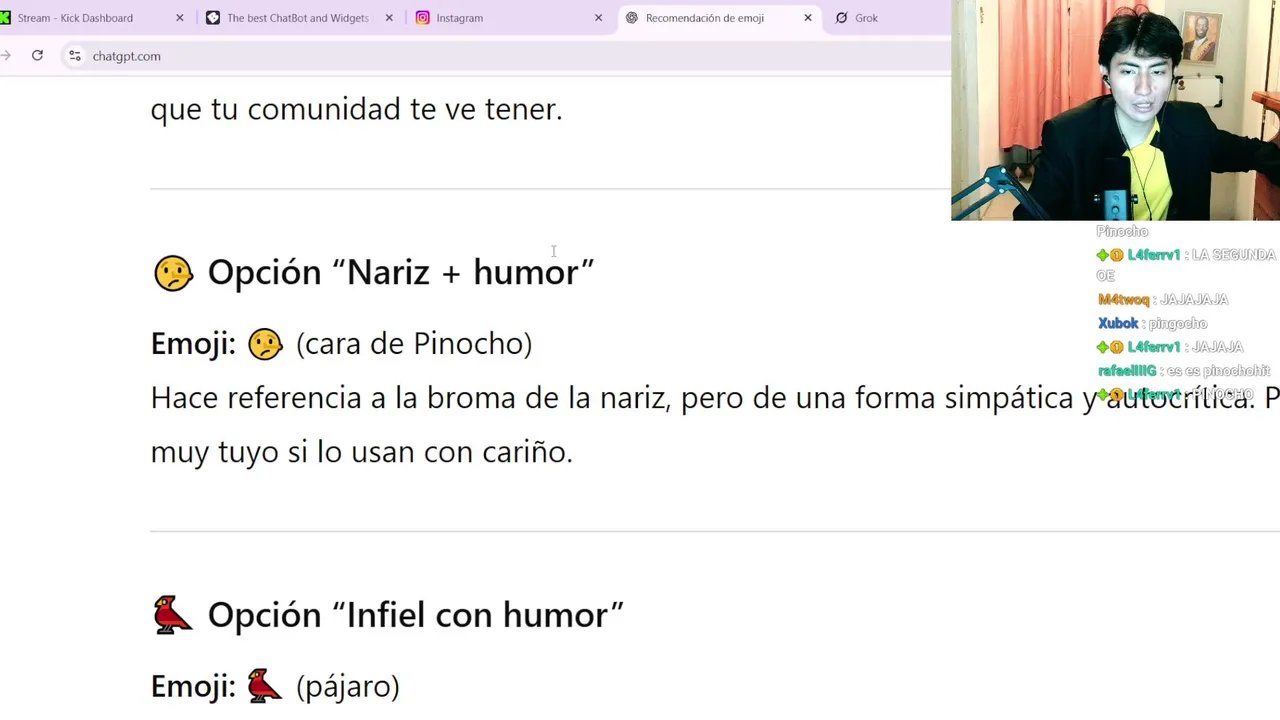
Task: Close the Instagram tab
Action: click(x=599, y=18)
